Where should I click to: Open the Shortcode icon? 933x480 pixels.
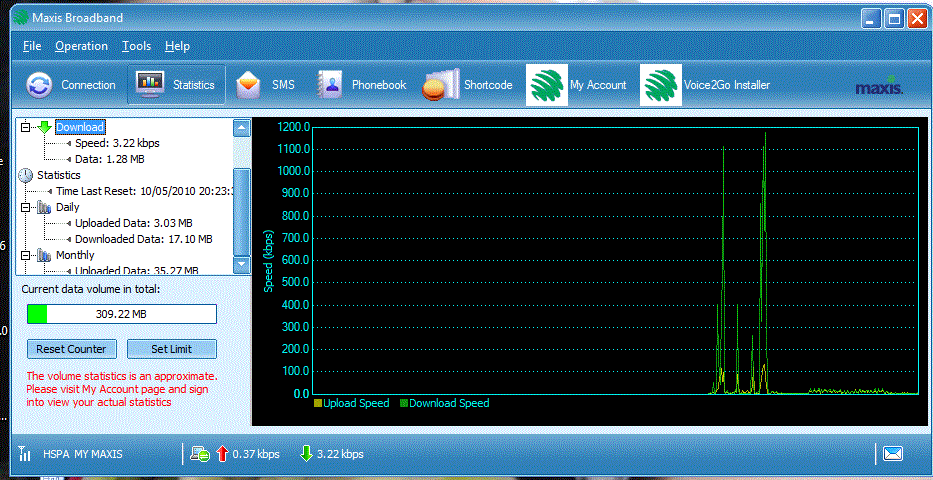[440, 84]
